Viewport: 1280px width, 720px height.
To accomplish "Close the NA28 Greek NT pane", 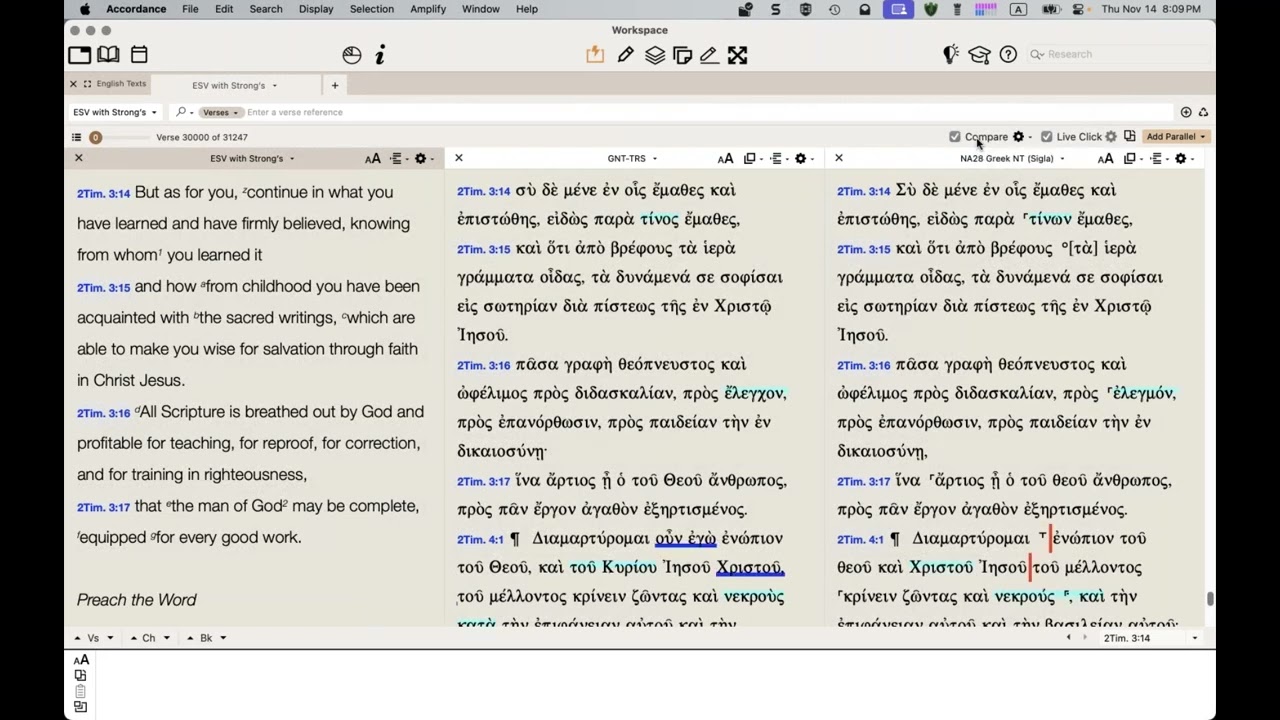I will (x=839, y=158).
